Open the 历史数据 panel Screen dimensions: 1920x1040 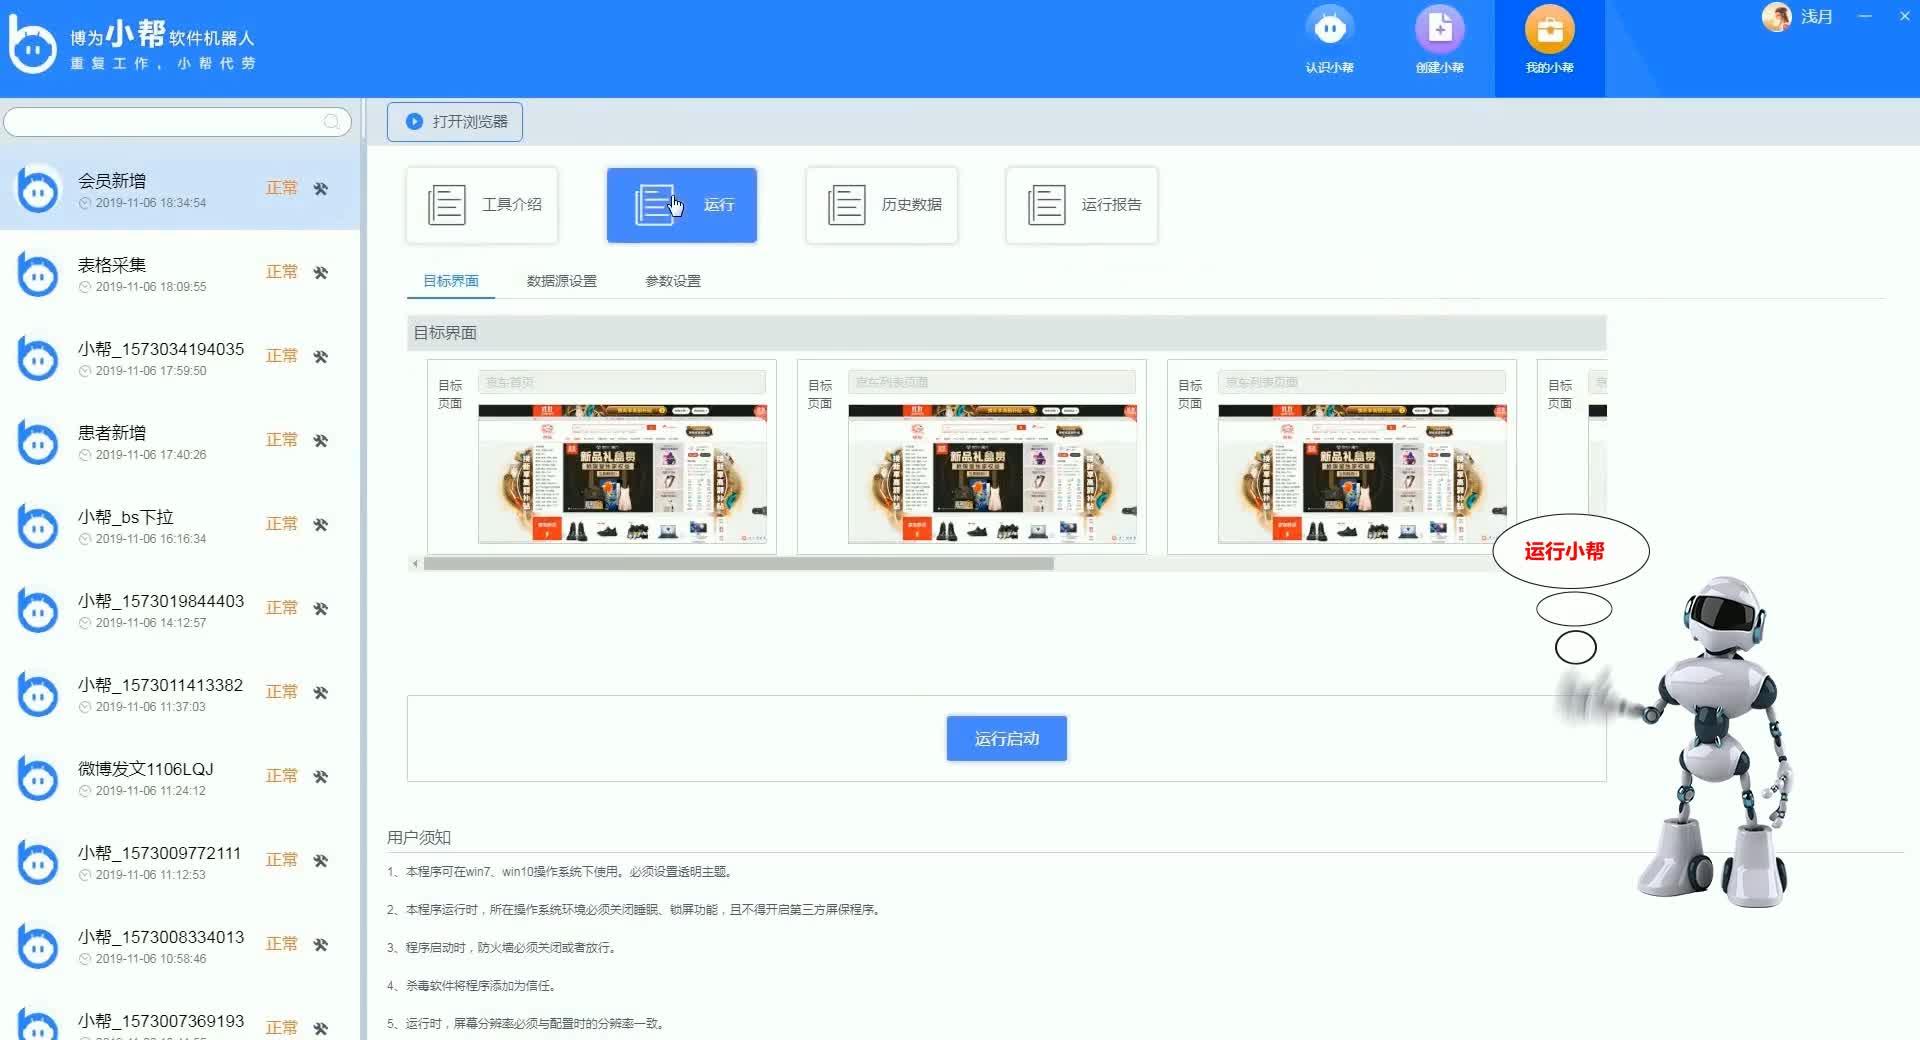(x=882, y=205)
